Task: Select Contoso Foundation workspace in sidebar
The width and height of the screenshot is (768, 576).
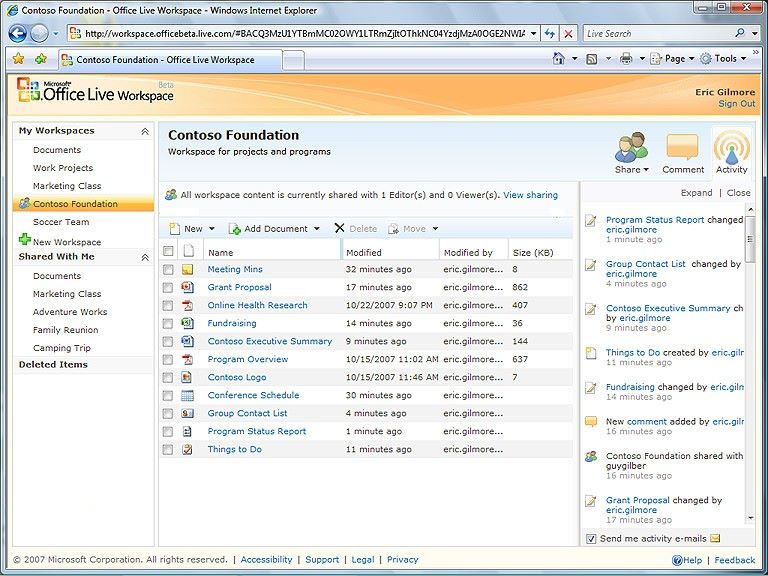Action: (83, 204)
